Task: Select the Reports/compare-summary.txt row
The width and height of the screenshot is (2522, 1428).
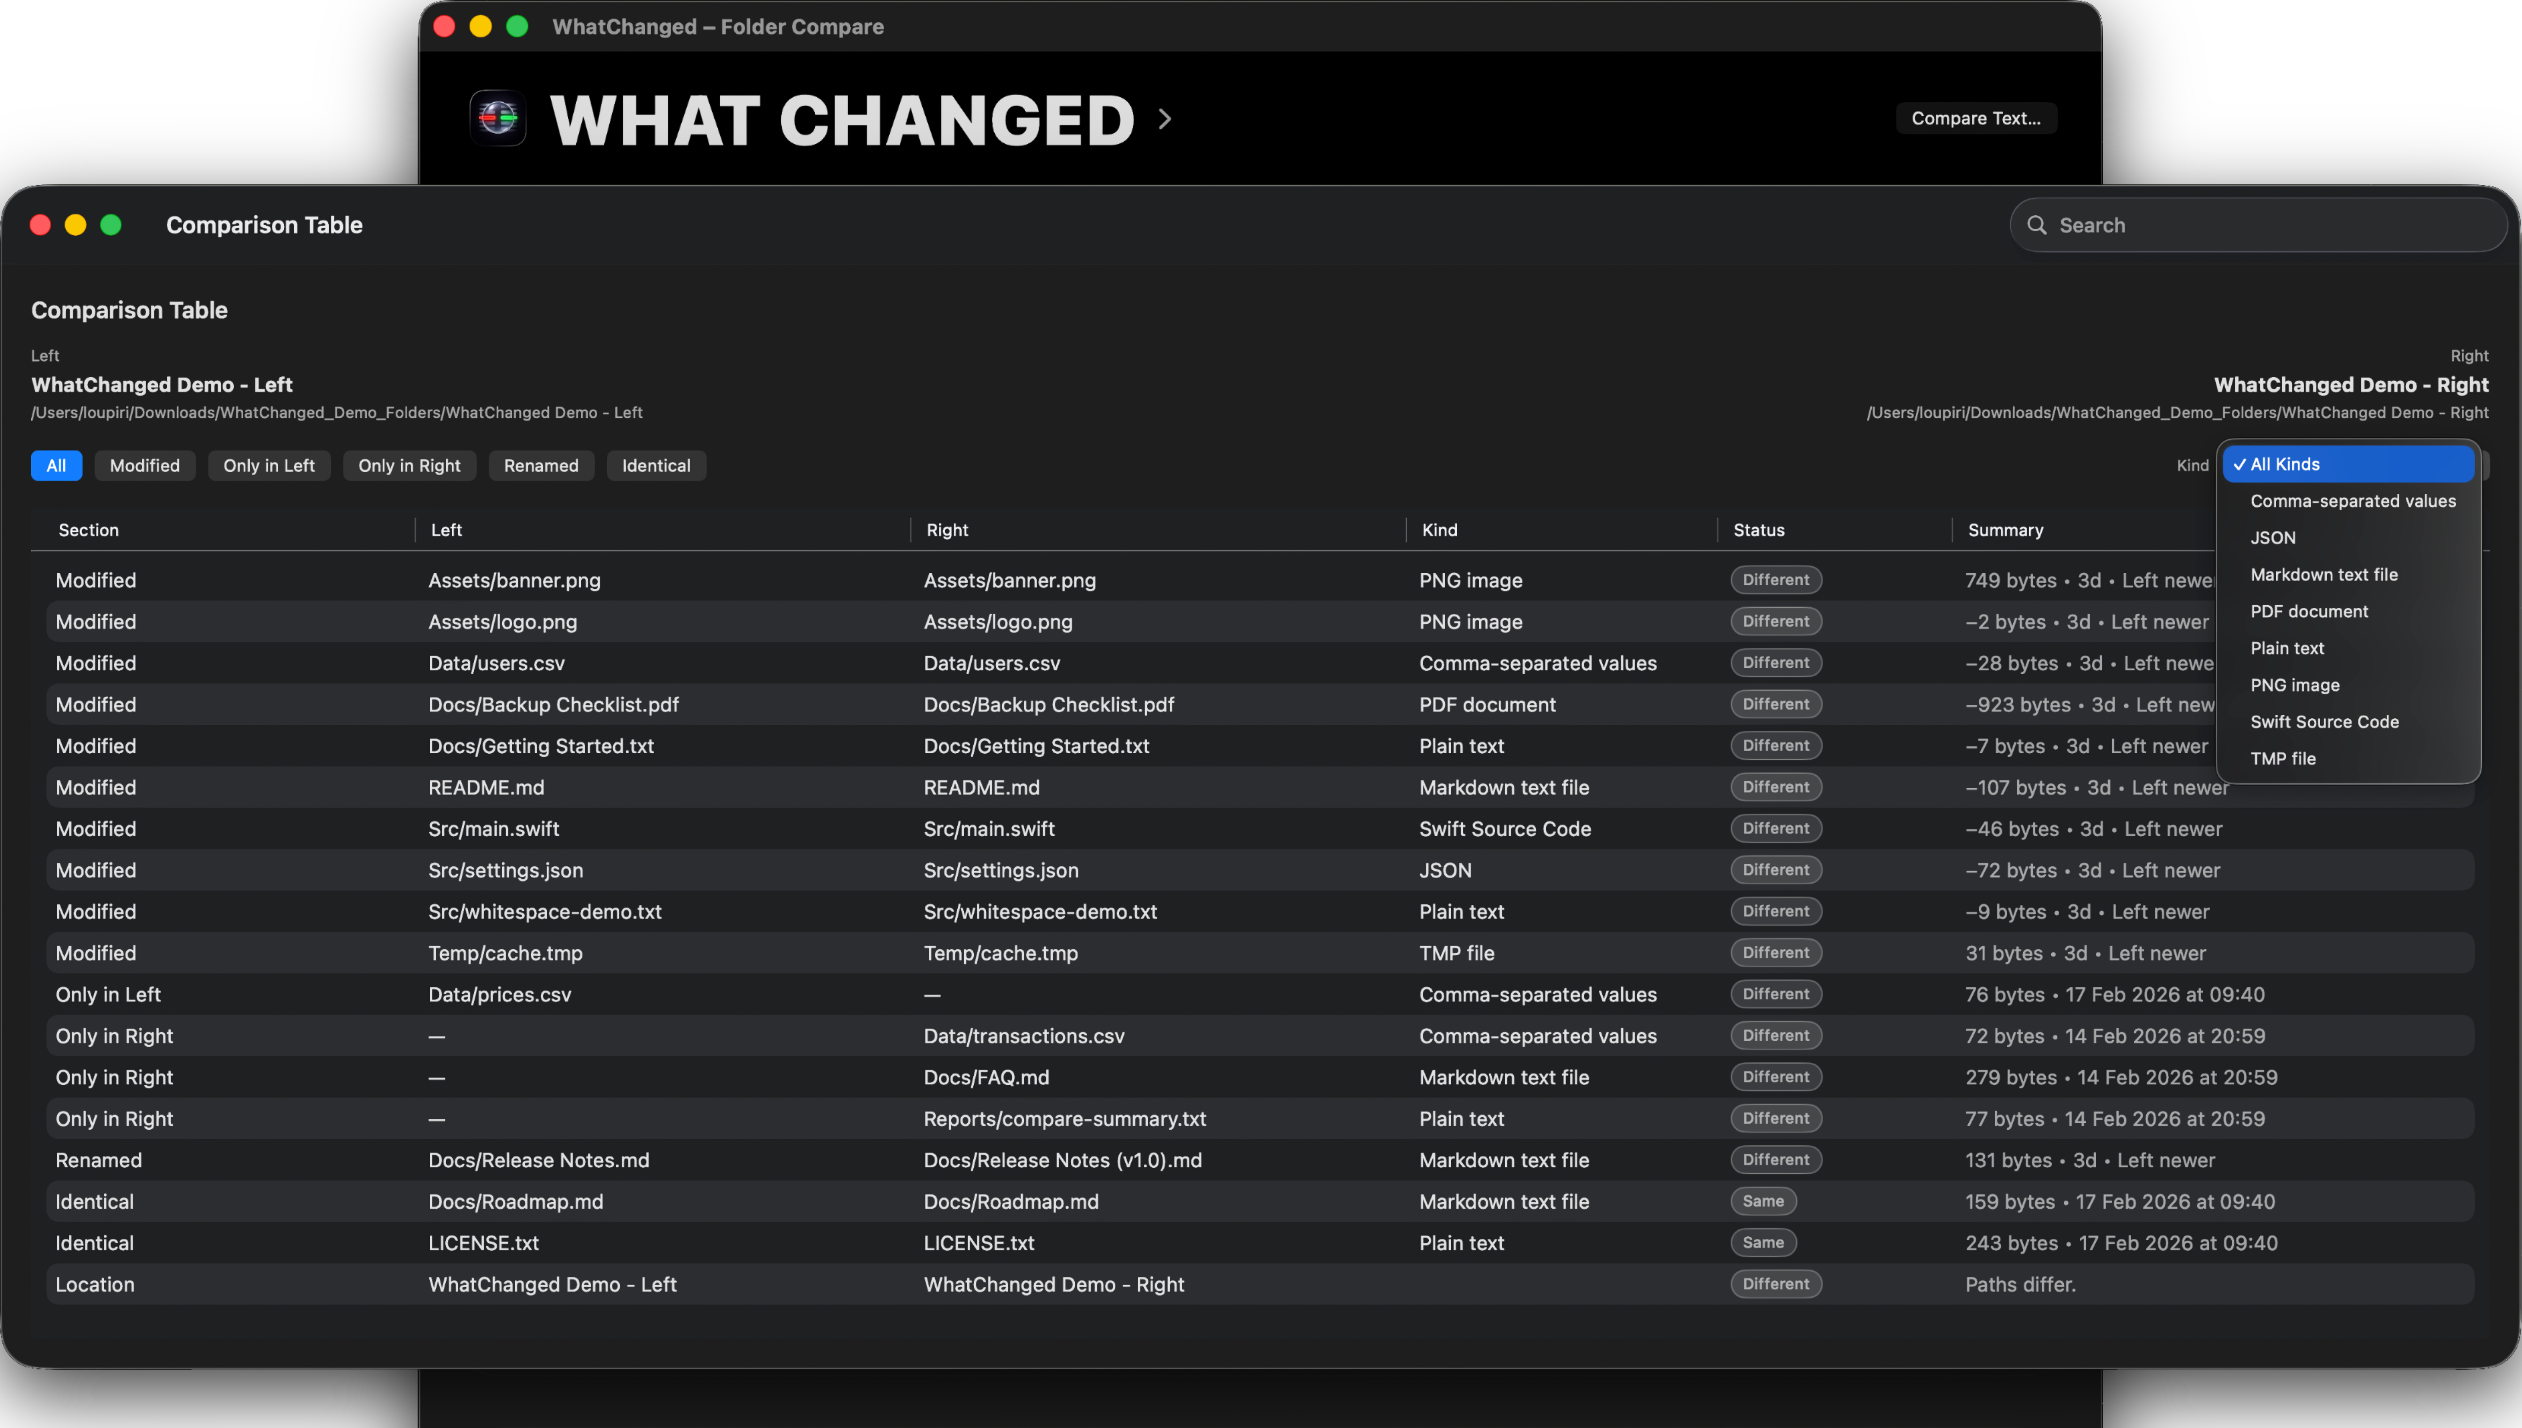Action: point(1260,1119)
